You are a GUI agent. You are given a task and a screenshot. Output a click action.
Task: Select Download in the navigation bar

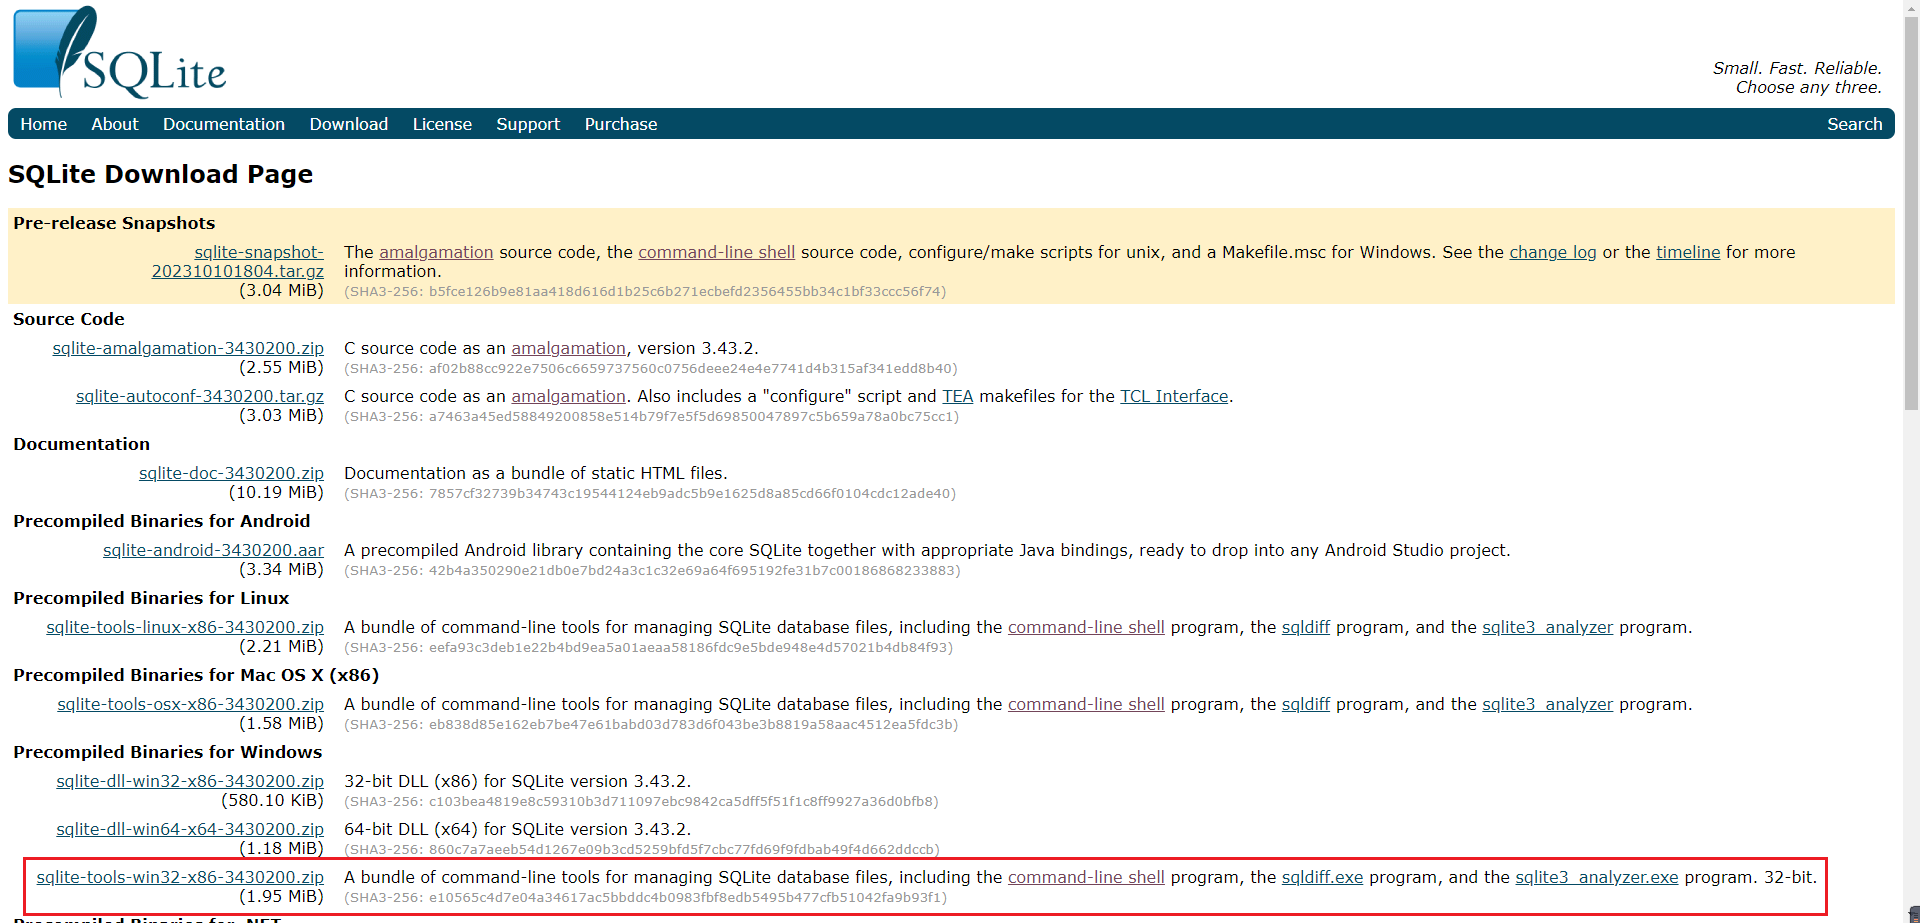coord(349,124)
